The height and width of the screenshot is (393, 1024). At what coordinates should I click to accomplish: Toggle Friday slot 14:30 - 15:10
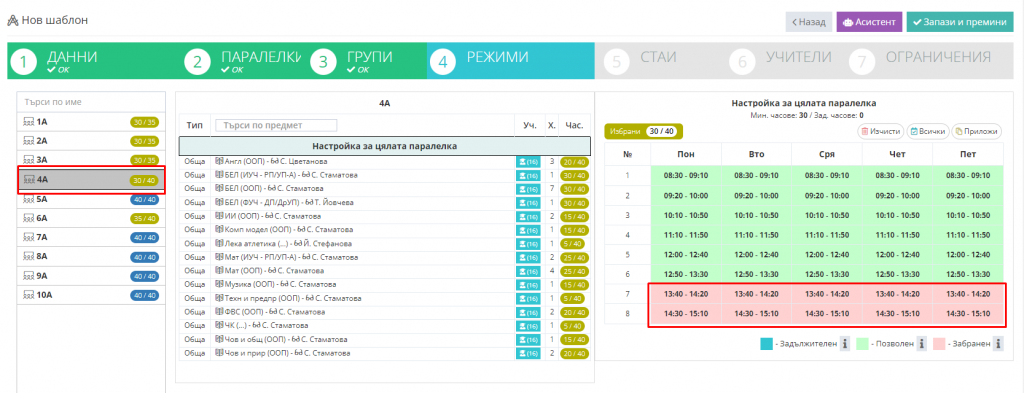968,314
